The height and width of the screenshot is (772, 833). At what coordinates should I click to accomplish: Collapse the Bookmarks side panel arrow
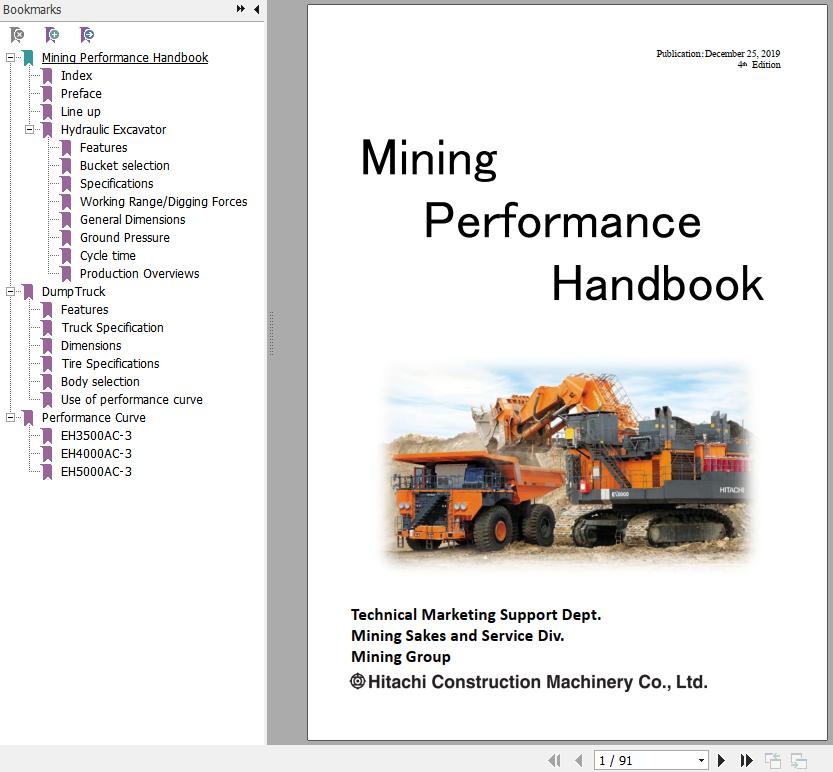tap(257, 9)
